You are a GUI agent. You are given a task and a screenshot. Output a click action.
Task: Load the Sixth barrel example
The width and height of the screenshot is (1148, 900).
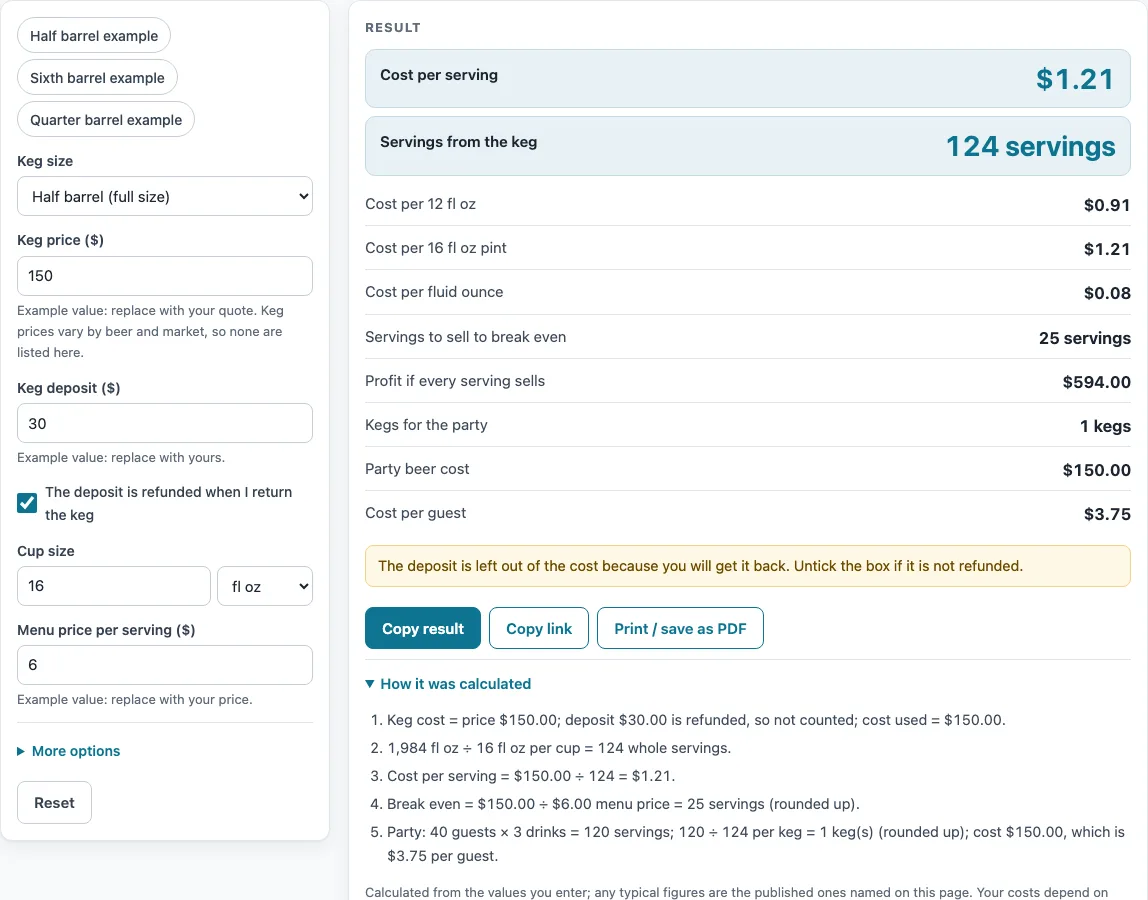coord(97,78)
